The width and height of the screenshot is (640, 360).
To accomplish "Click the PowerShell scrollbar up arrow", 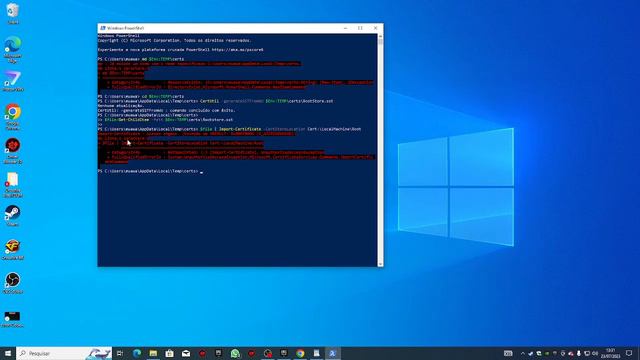I will coord(380,36).
